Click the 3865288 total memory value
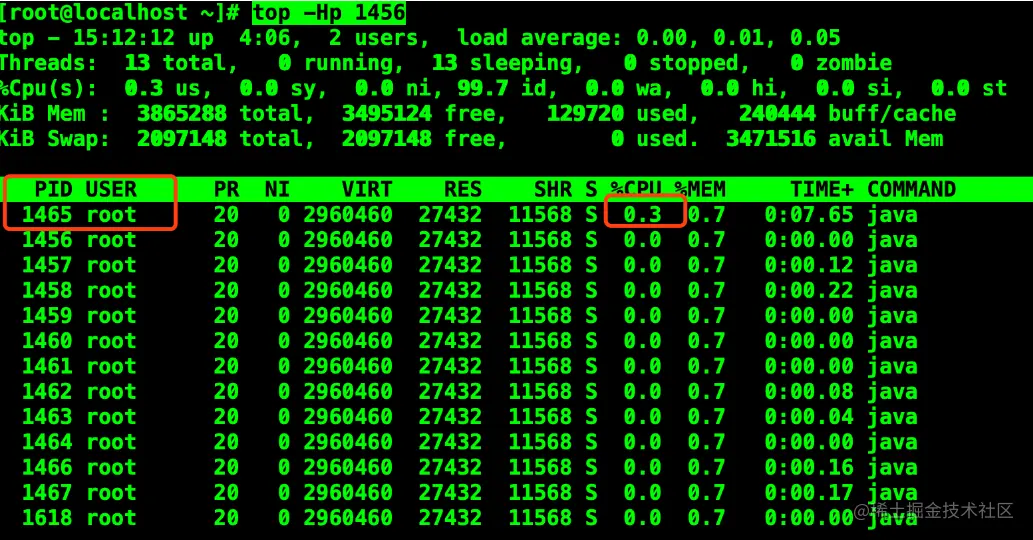Viewport: 1033px width, 540px height. (x=182, y=113)
